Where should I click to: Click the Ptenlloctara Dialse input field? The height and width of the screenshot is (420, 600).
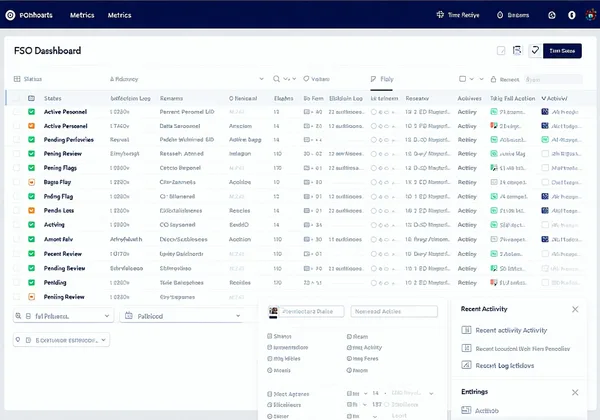coord(312,311)
